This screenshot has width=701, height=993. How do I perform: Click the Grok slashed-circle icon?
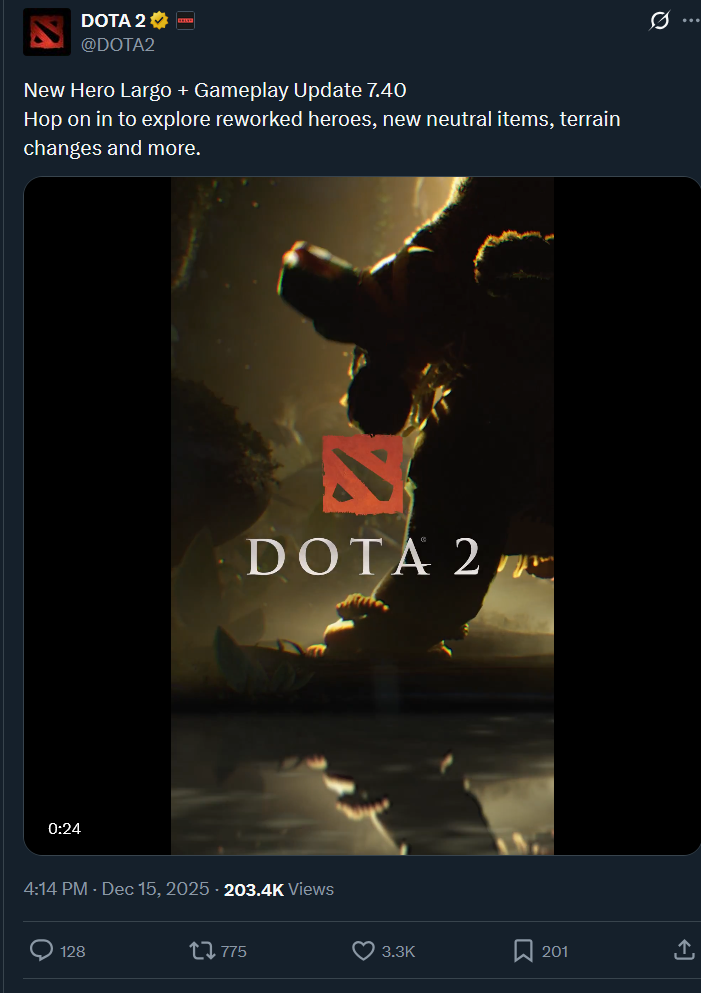click(659, 21)
